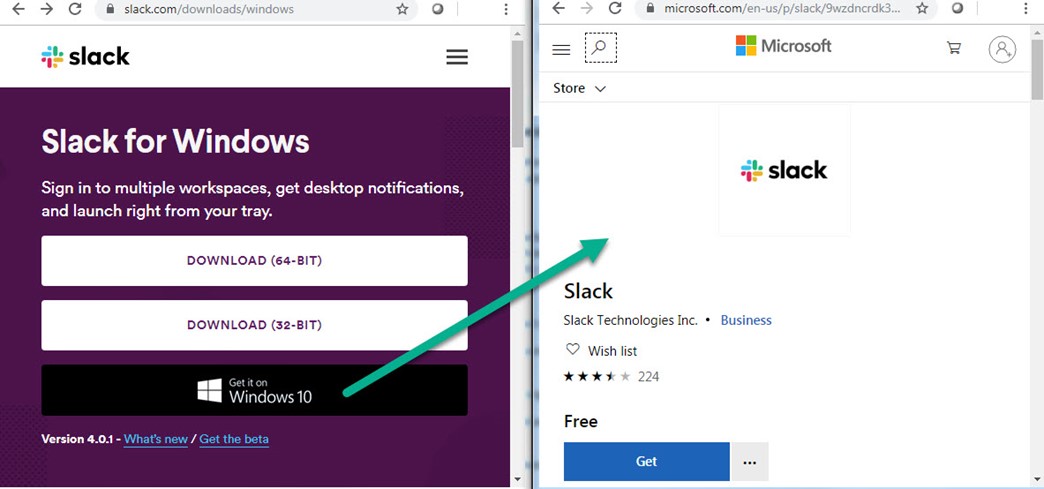The width and height of the screenshot is (1044, 489).
Task: Open Microsoft shopping cart
Action: click(x=954, y=48)
